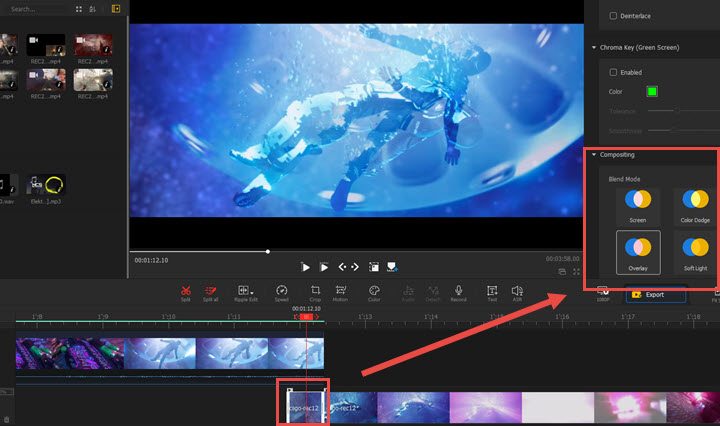720x426 pixels.
Task: Select the Color Dodge blend mode
Action: click(695, 206)
